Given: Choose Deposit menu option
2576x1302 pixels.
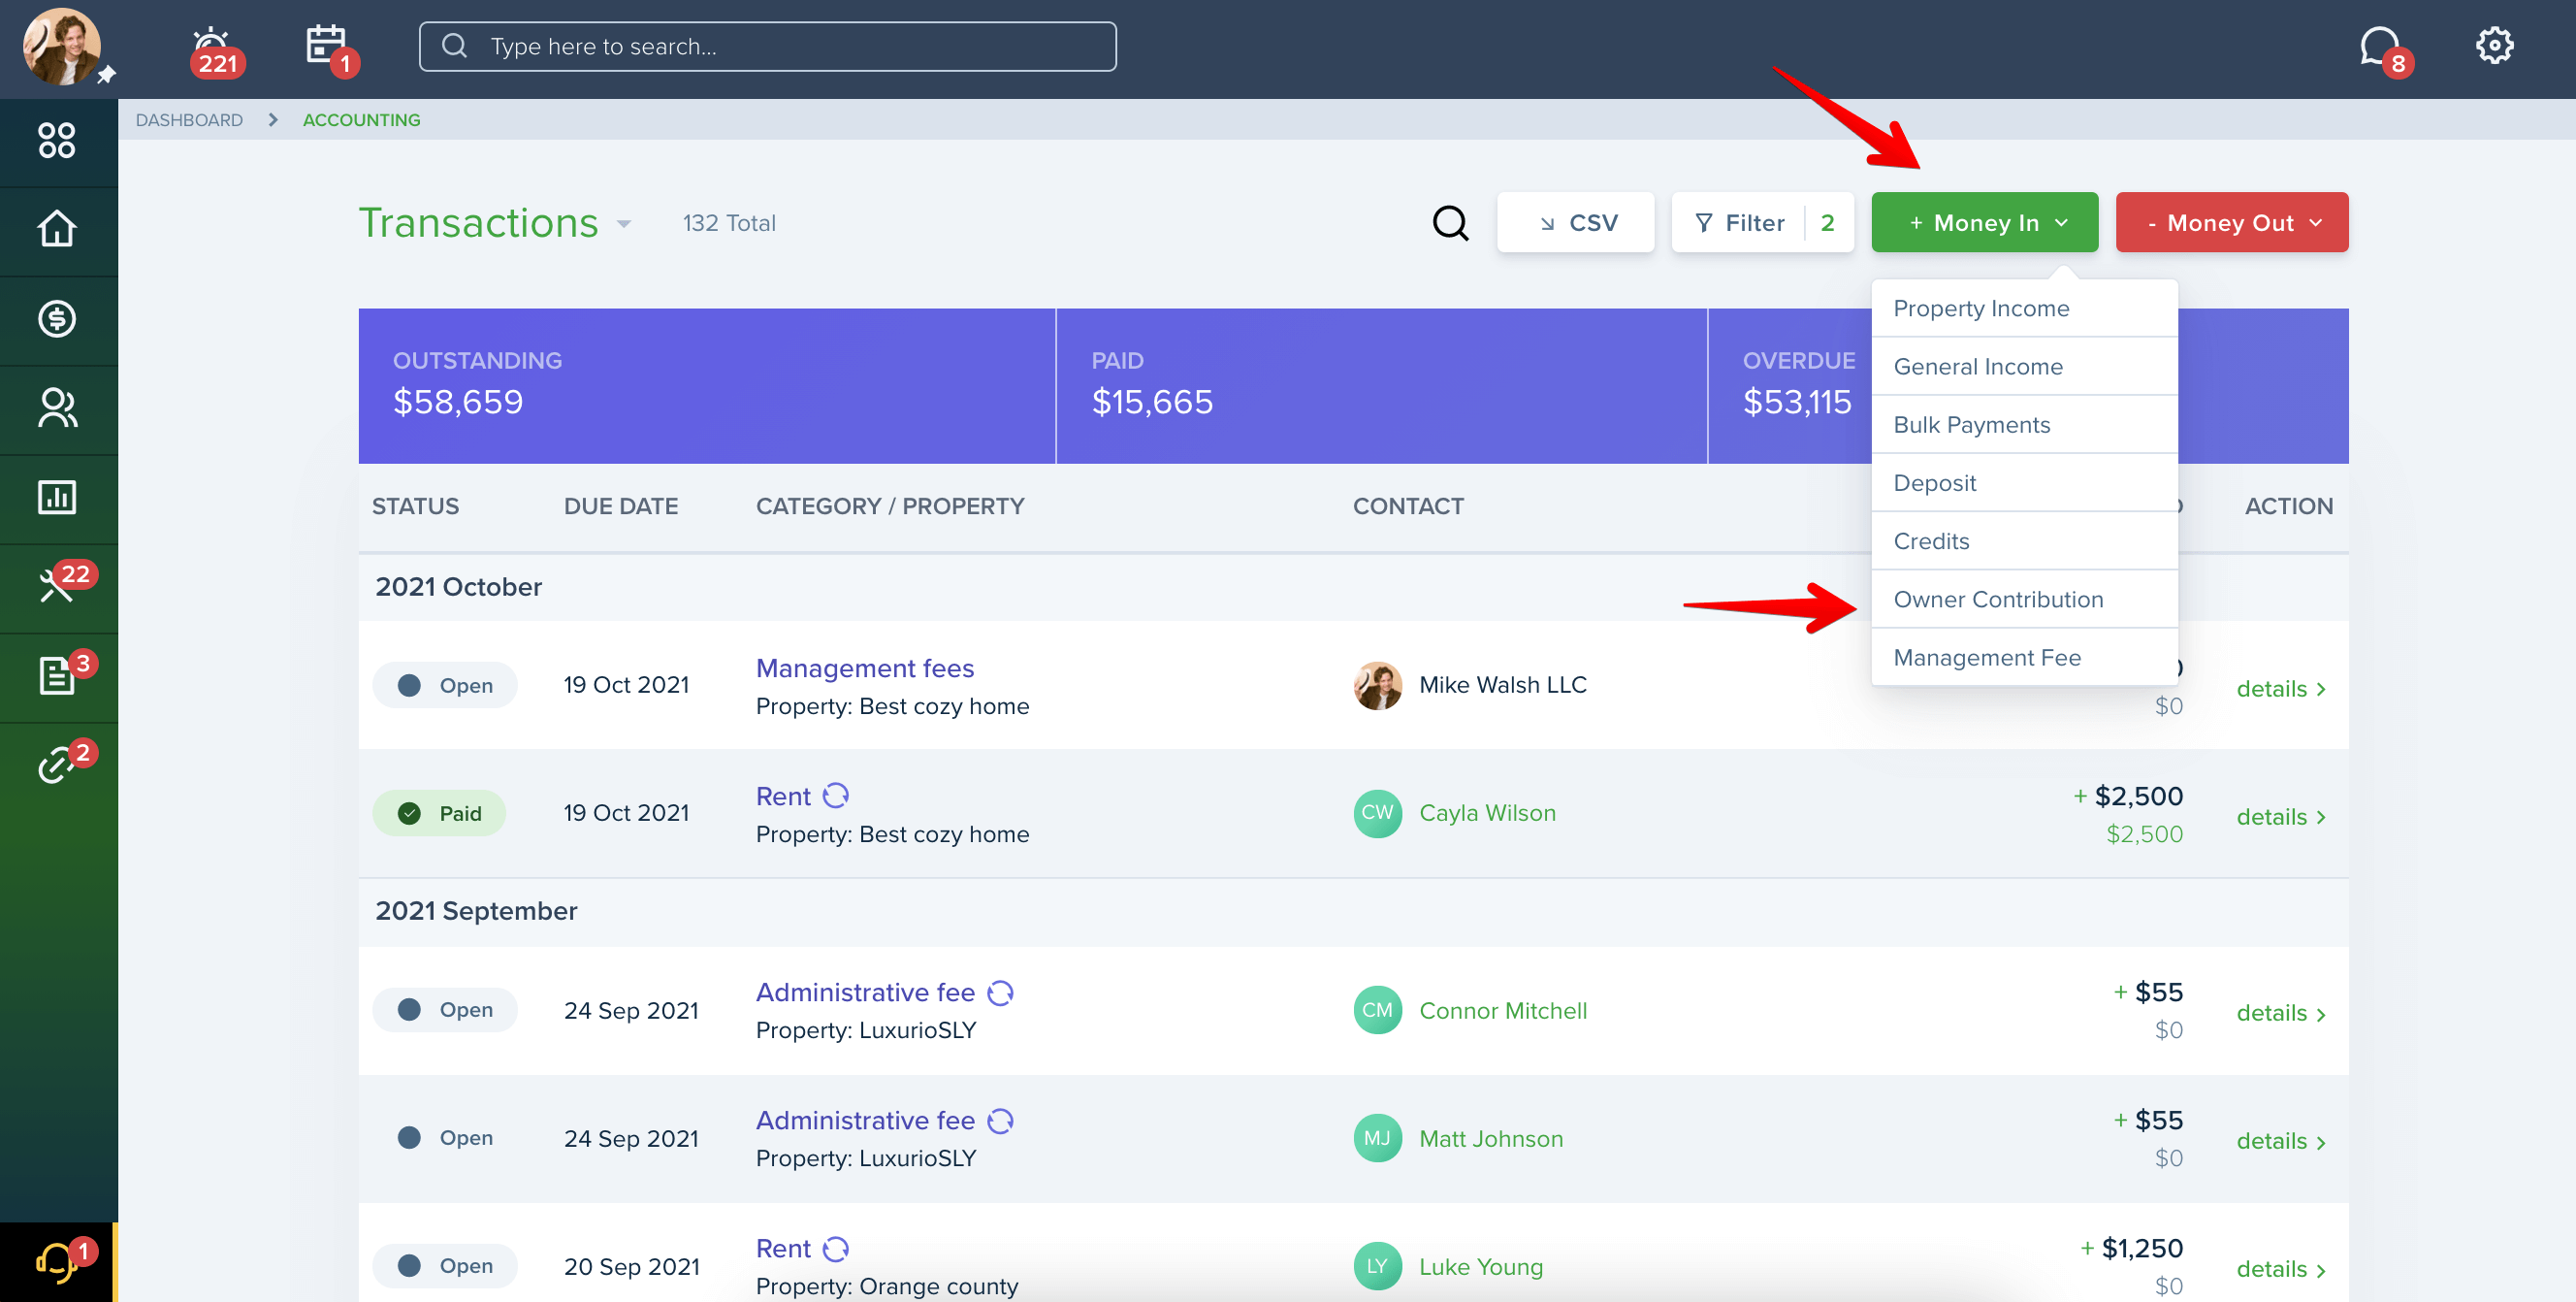Looking at the screenshot, I should point(2024,482).
